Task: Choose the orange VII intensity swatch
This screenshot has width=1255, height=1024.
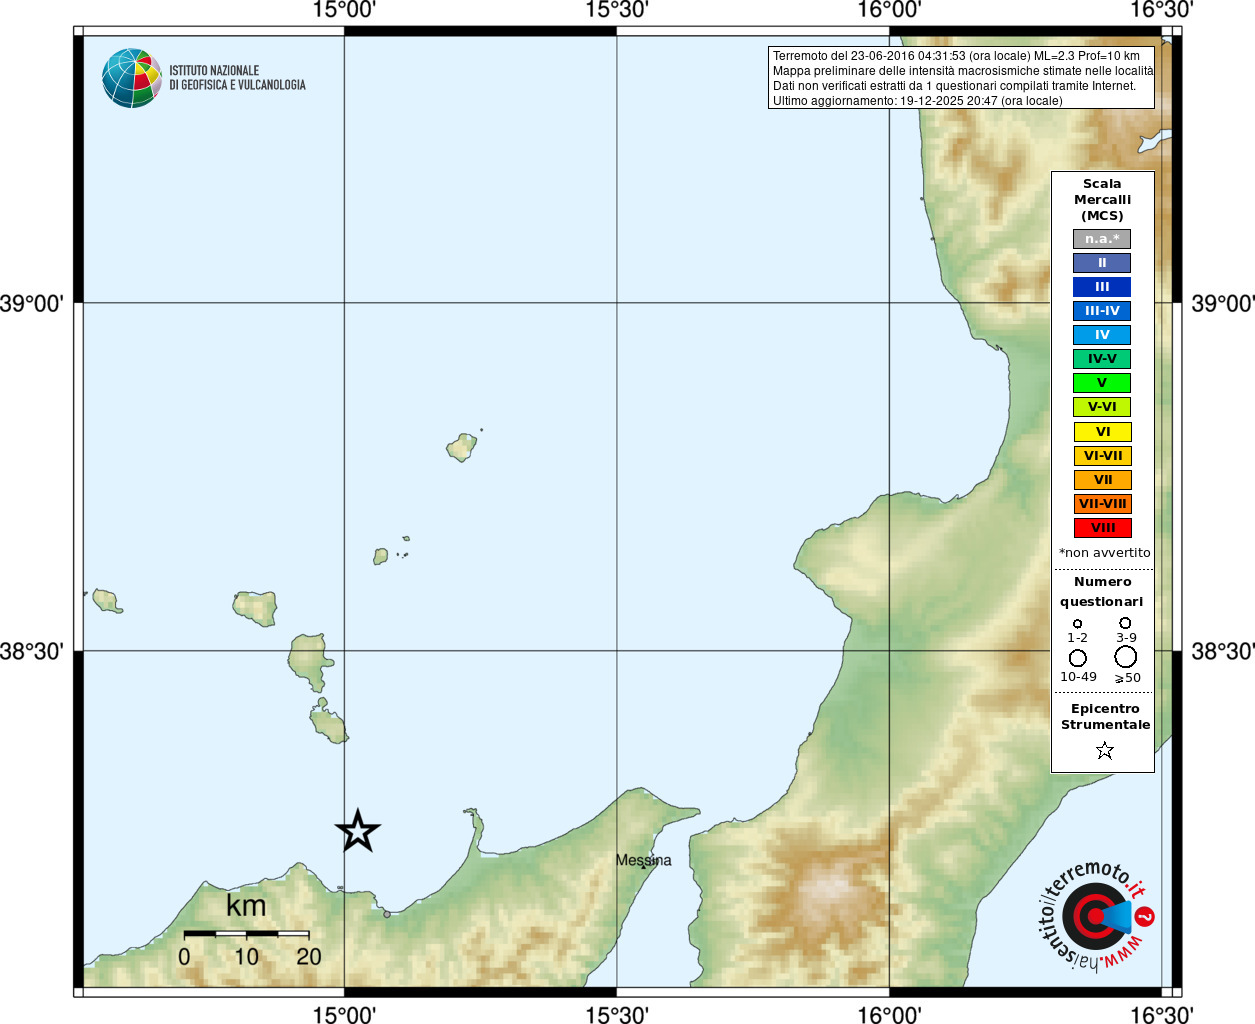Action: pos(1102,480)
